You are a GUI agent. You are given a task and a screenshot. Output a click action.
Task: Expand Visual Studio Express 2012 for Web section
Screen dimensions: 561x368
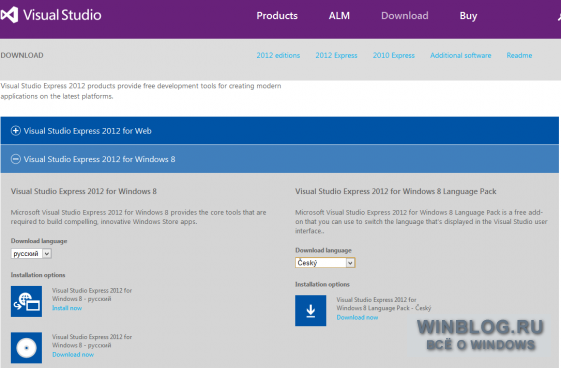point(280,131)
